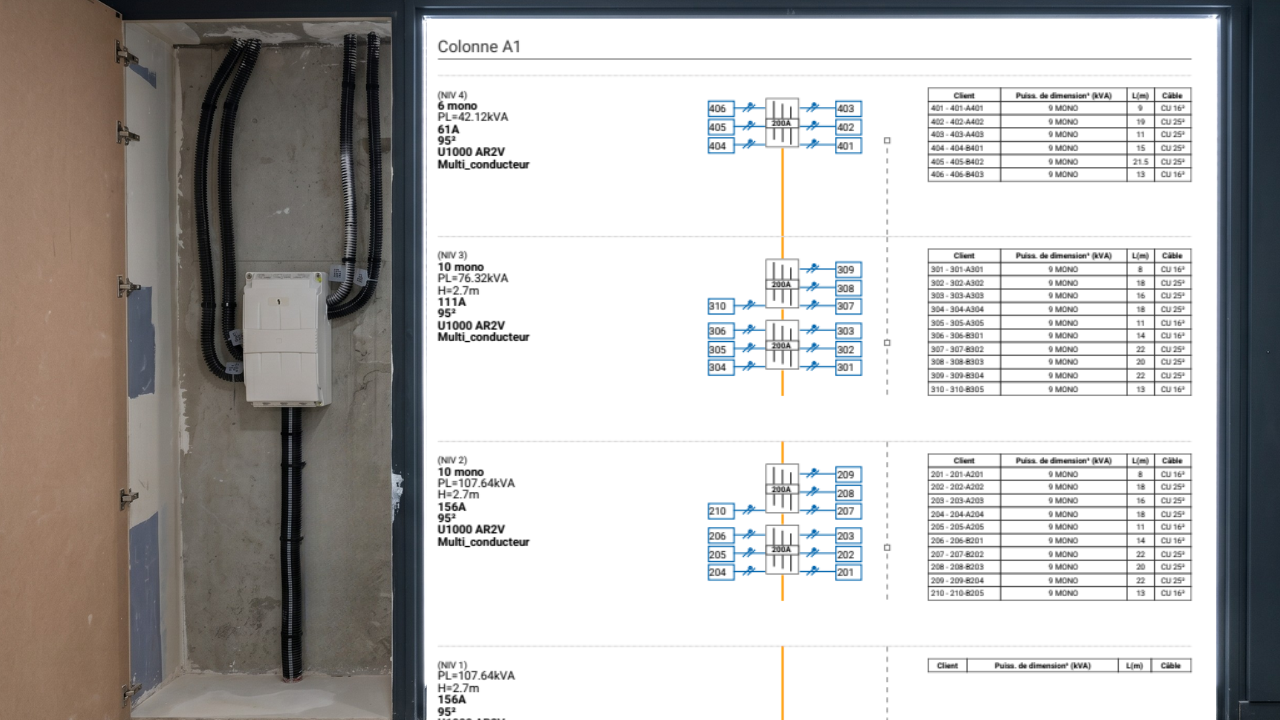Select the '(NIV 3)' level label
Viewport: 1280px width, 720px height.
pyautogui.click(x=452, y=255)
